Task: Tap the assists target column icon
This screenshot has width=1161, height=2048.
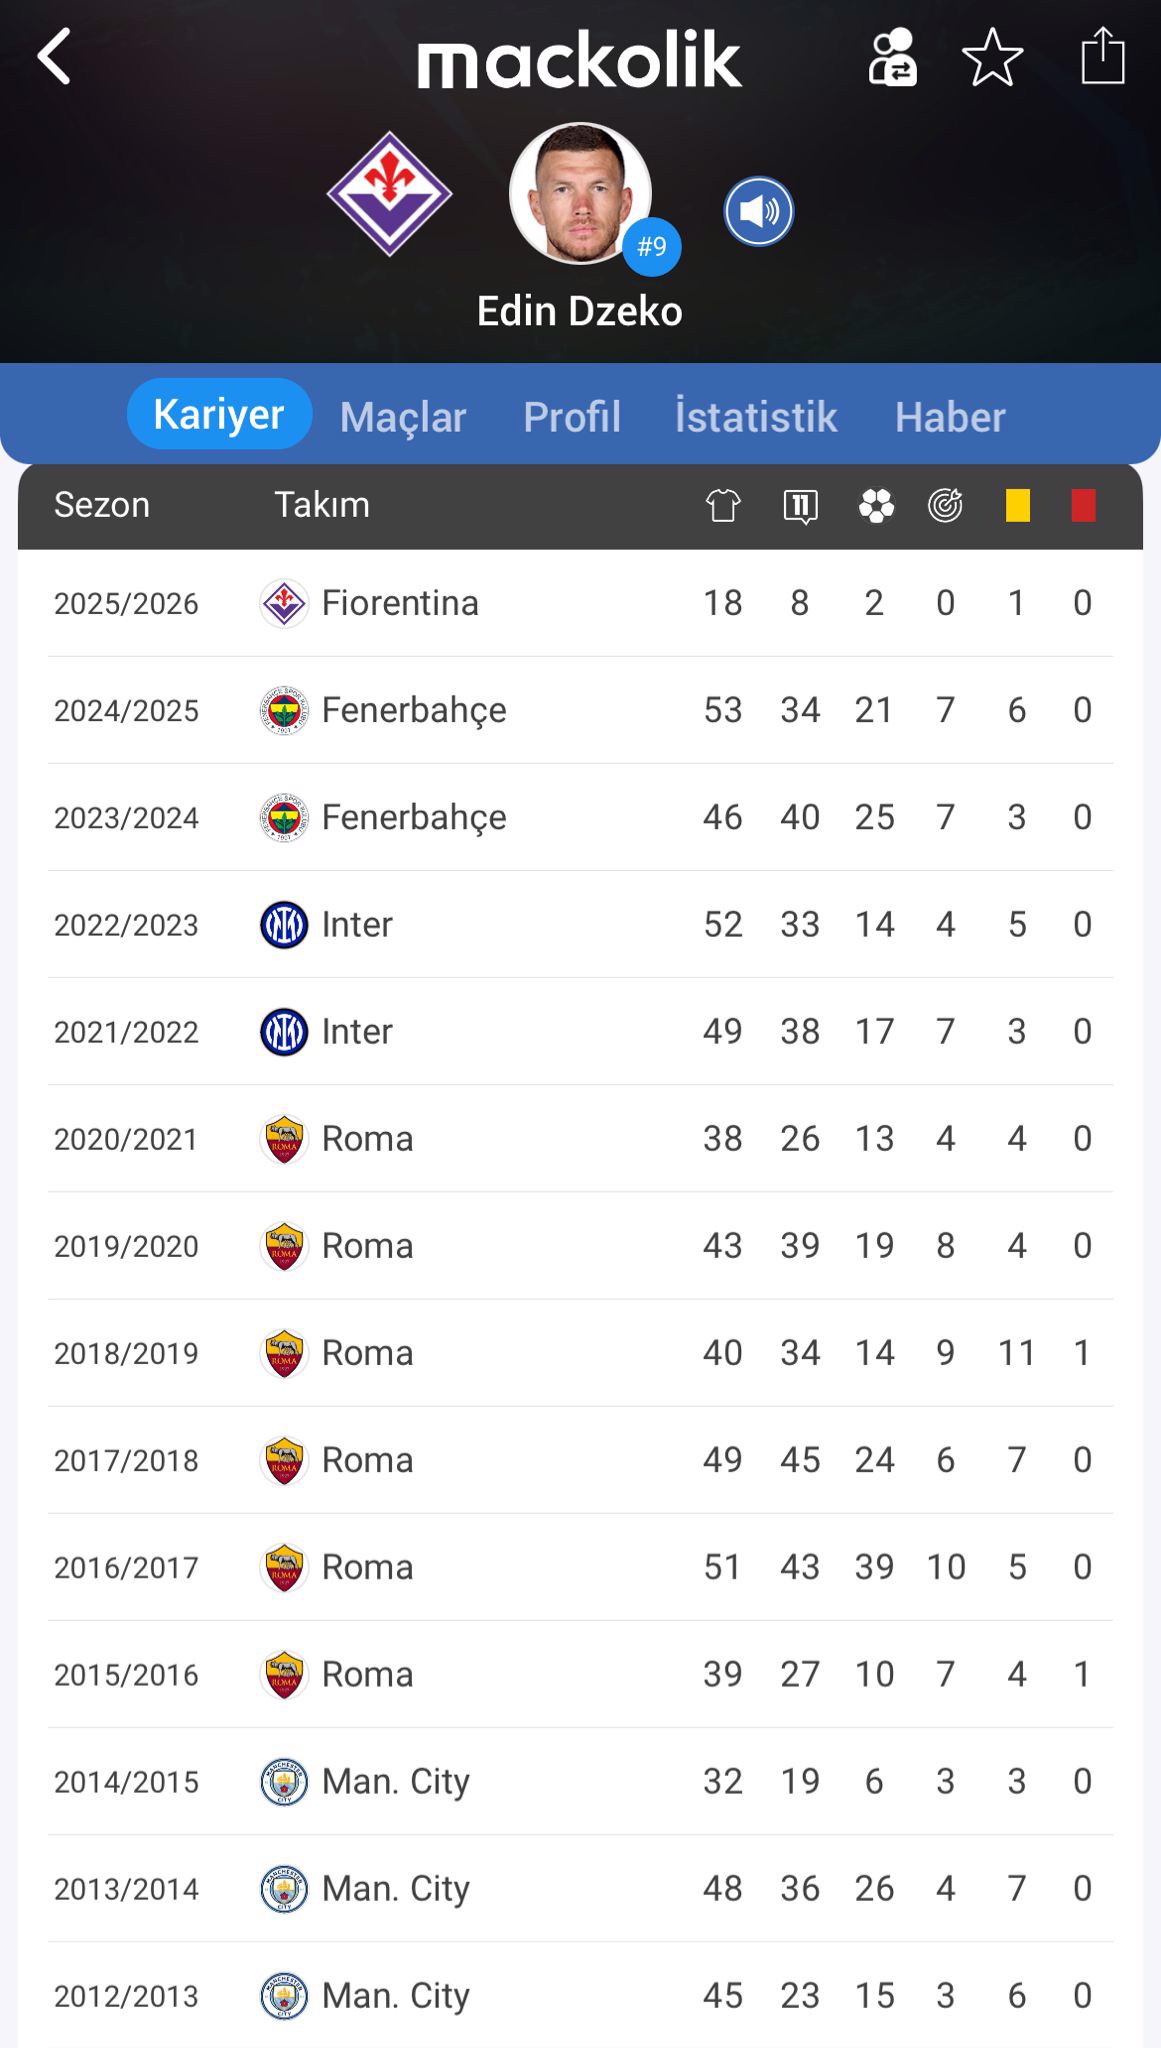Action: 945,506
